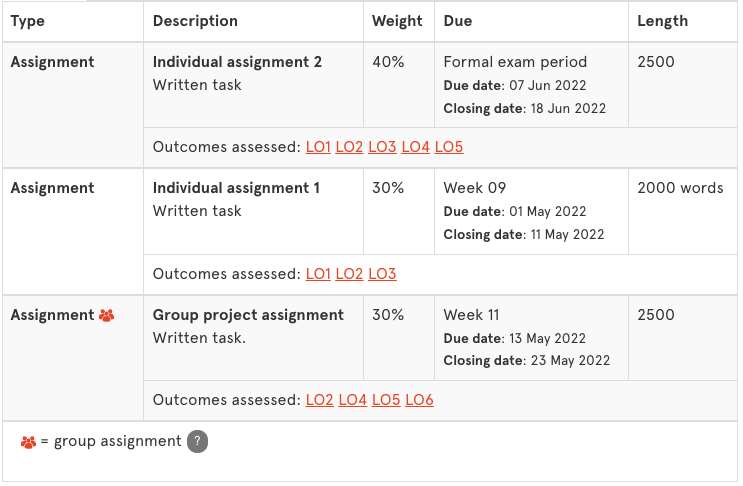Image resolution: width=743 pixels, height=486 pixels.
Task: Open LO3 link for Individual assignment 1
Action: (382, 274)
